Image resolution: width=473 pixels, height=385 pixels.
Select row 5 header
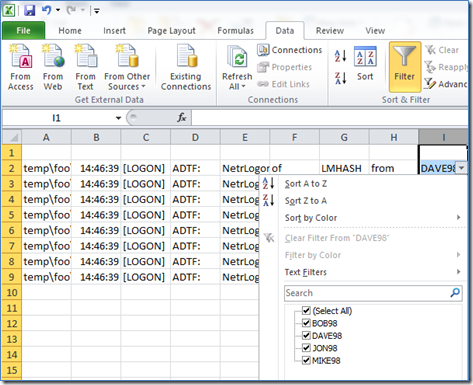tap(12, 215)
